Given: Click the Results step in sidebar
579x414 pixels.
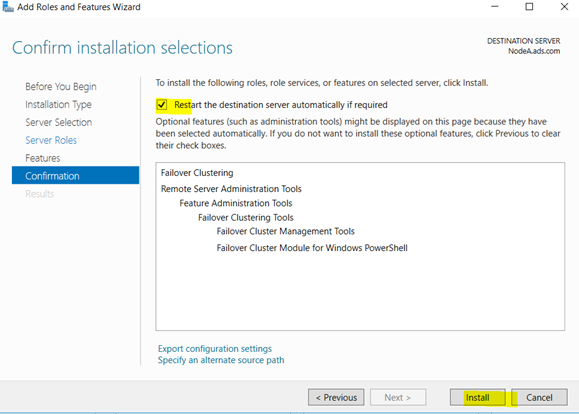Looking at the screenshot, I should click(x=40, y=194).
